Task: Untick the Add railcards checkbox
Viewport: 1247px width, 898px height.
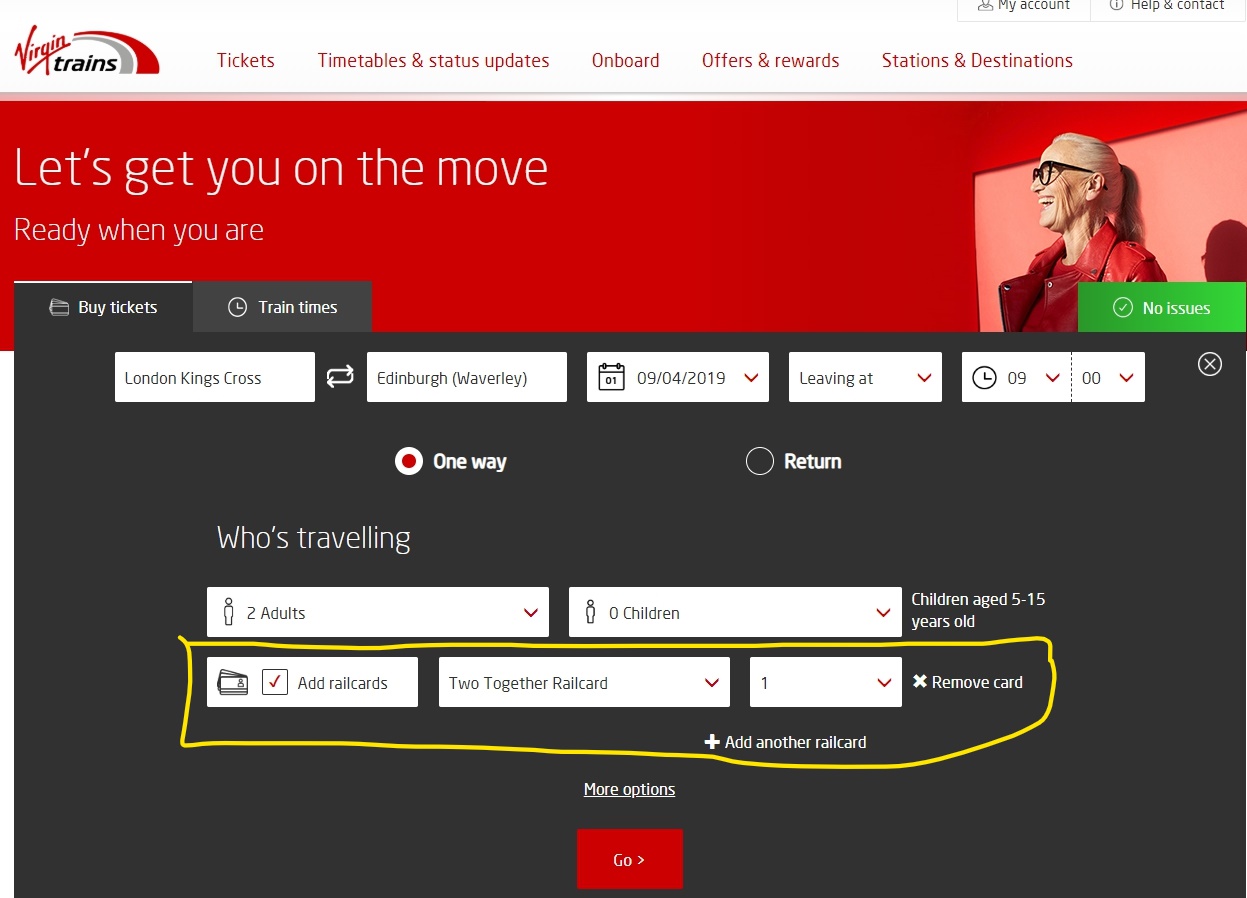Action: (x=275, y=682)
